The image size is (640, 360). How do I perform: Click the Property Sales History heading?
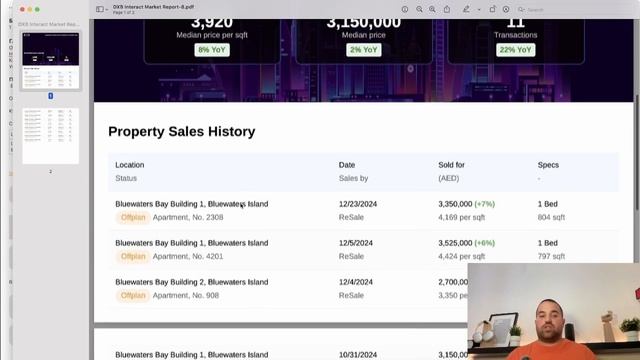(182, 131)
